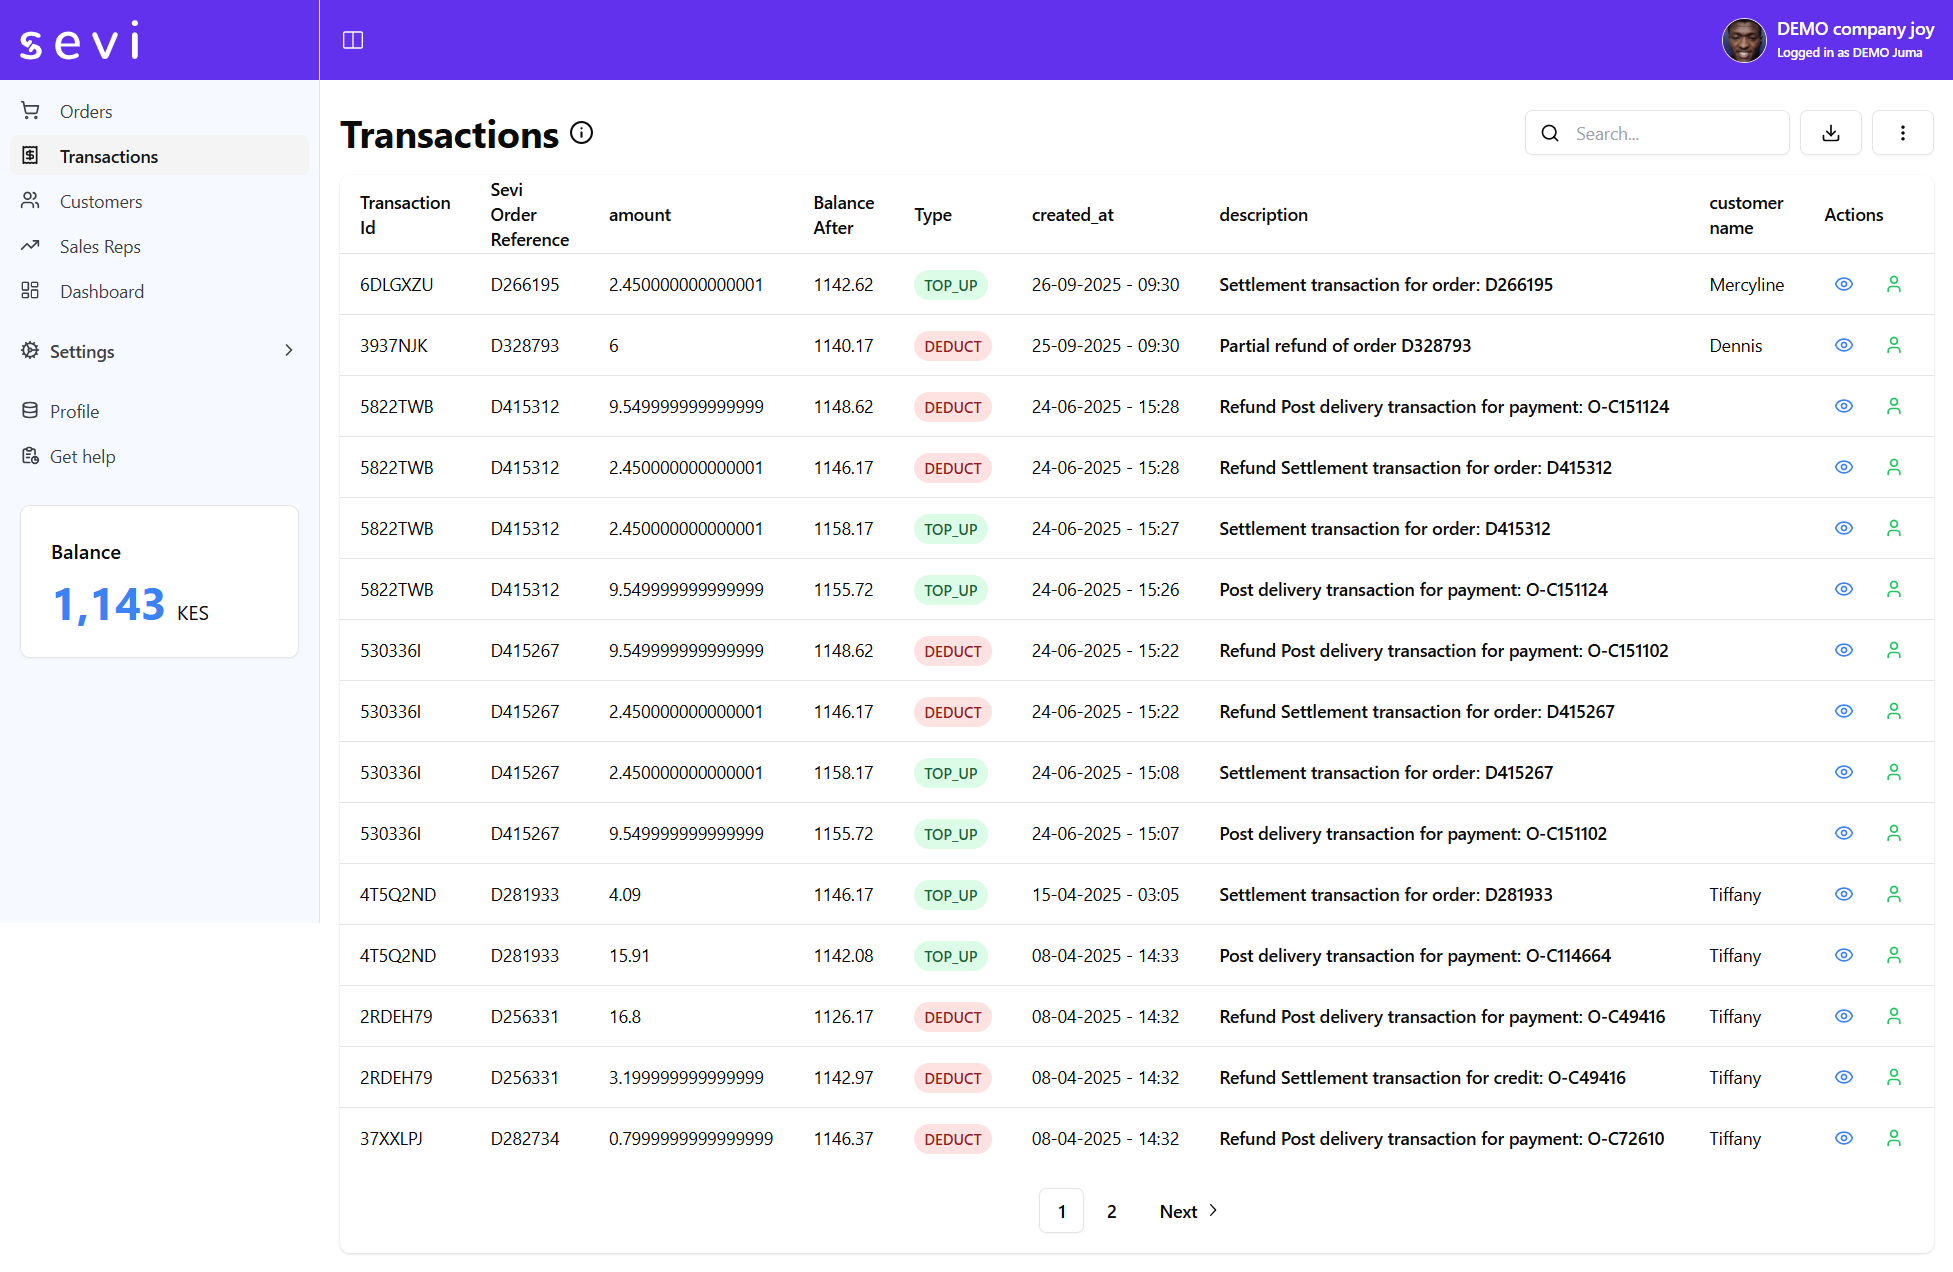The width and height of the screenshot is (1953, 1272).
Task: Open eye icon on the D328793 refund row
Action: point(1844,345)
